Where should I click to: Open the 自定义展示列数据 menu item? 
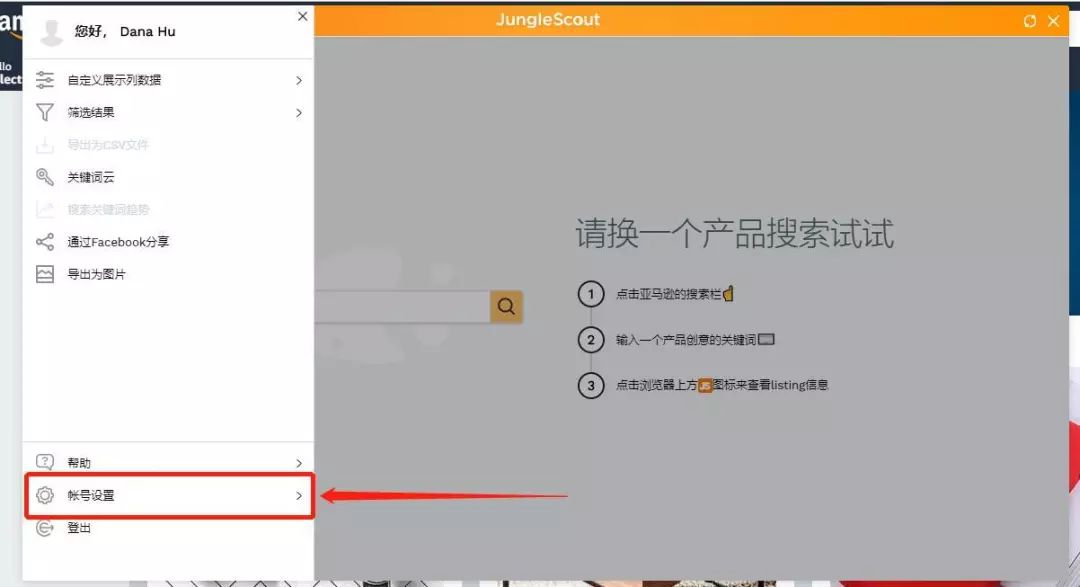point(168,80)
